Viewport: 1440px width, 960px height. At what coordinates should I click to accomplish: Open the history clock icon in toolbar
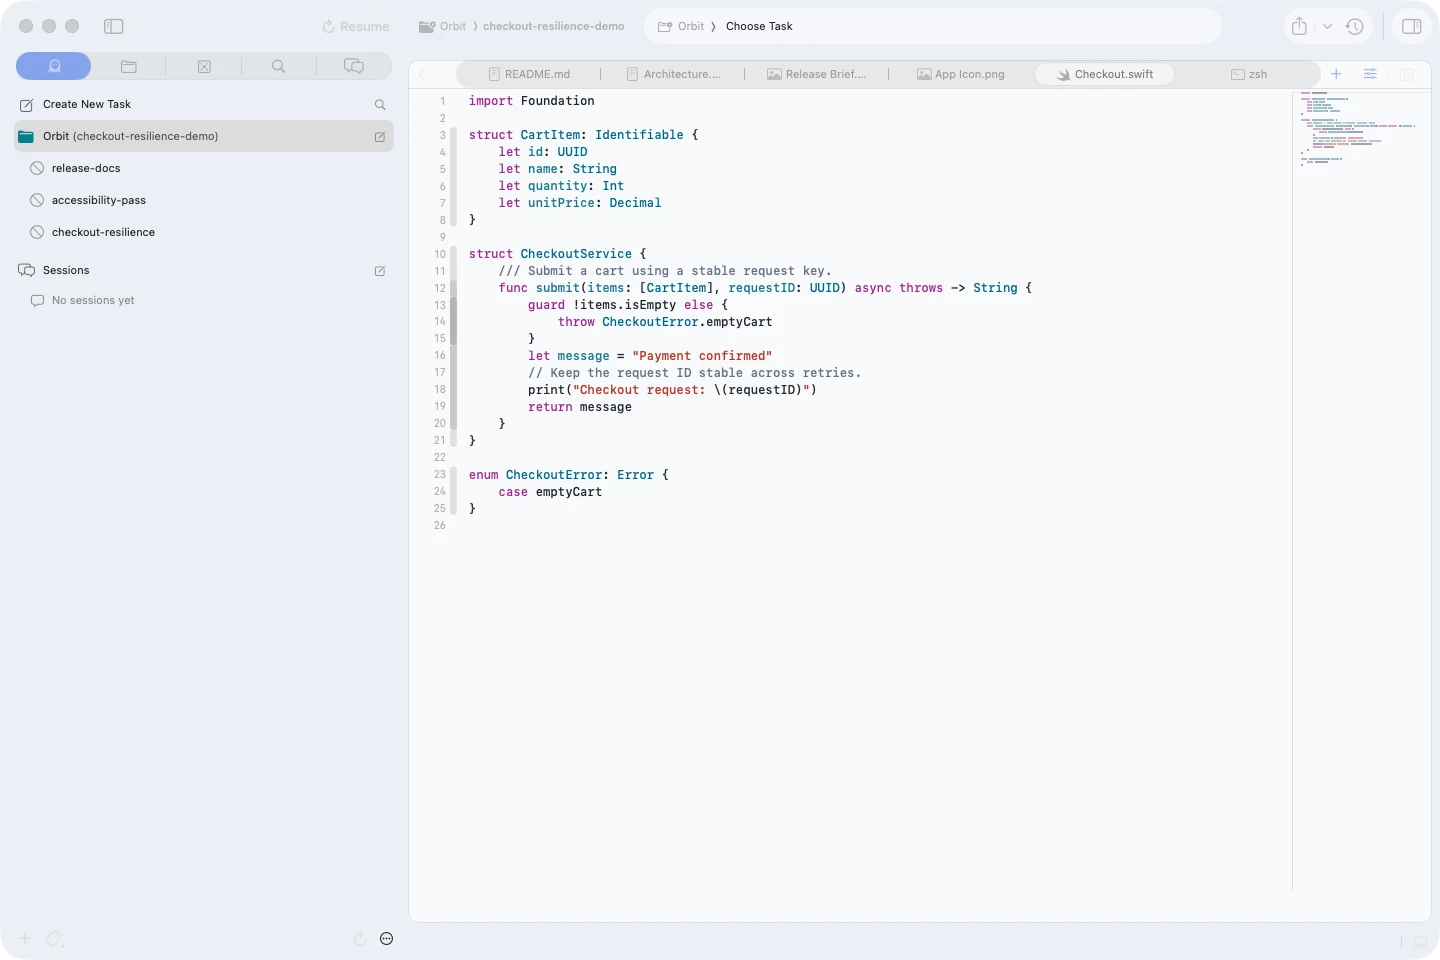point(1355,27)
